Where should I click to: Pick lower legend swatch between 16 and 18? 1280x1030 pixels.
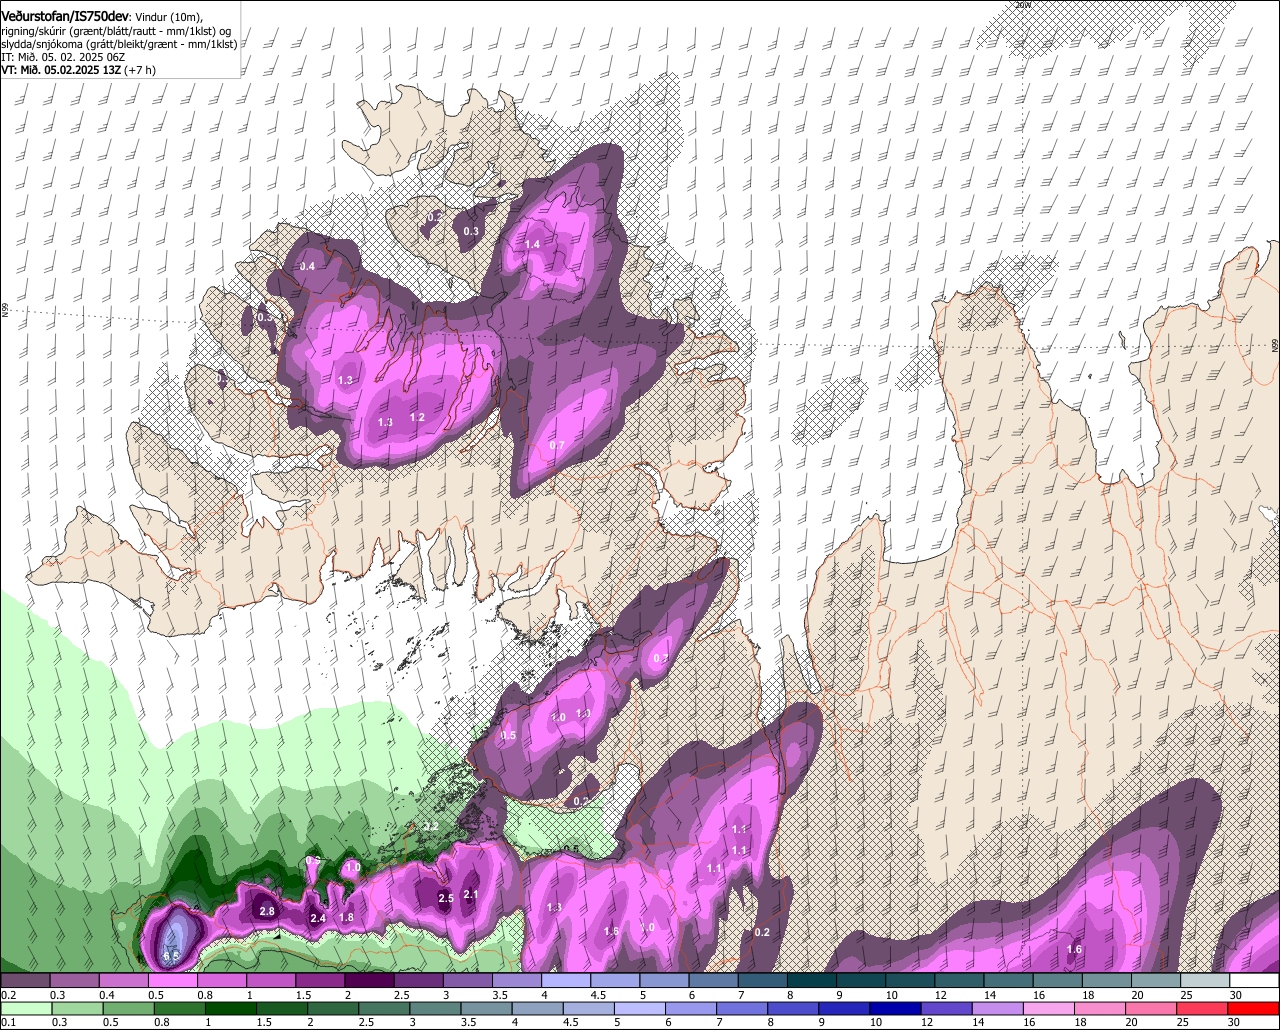coord(1050,1008)
